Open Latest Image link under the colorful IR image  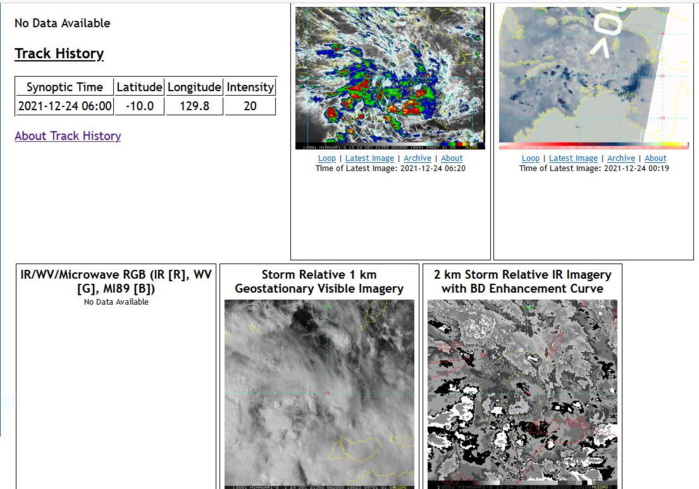click(x=369, y=158)
